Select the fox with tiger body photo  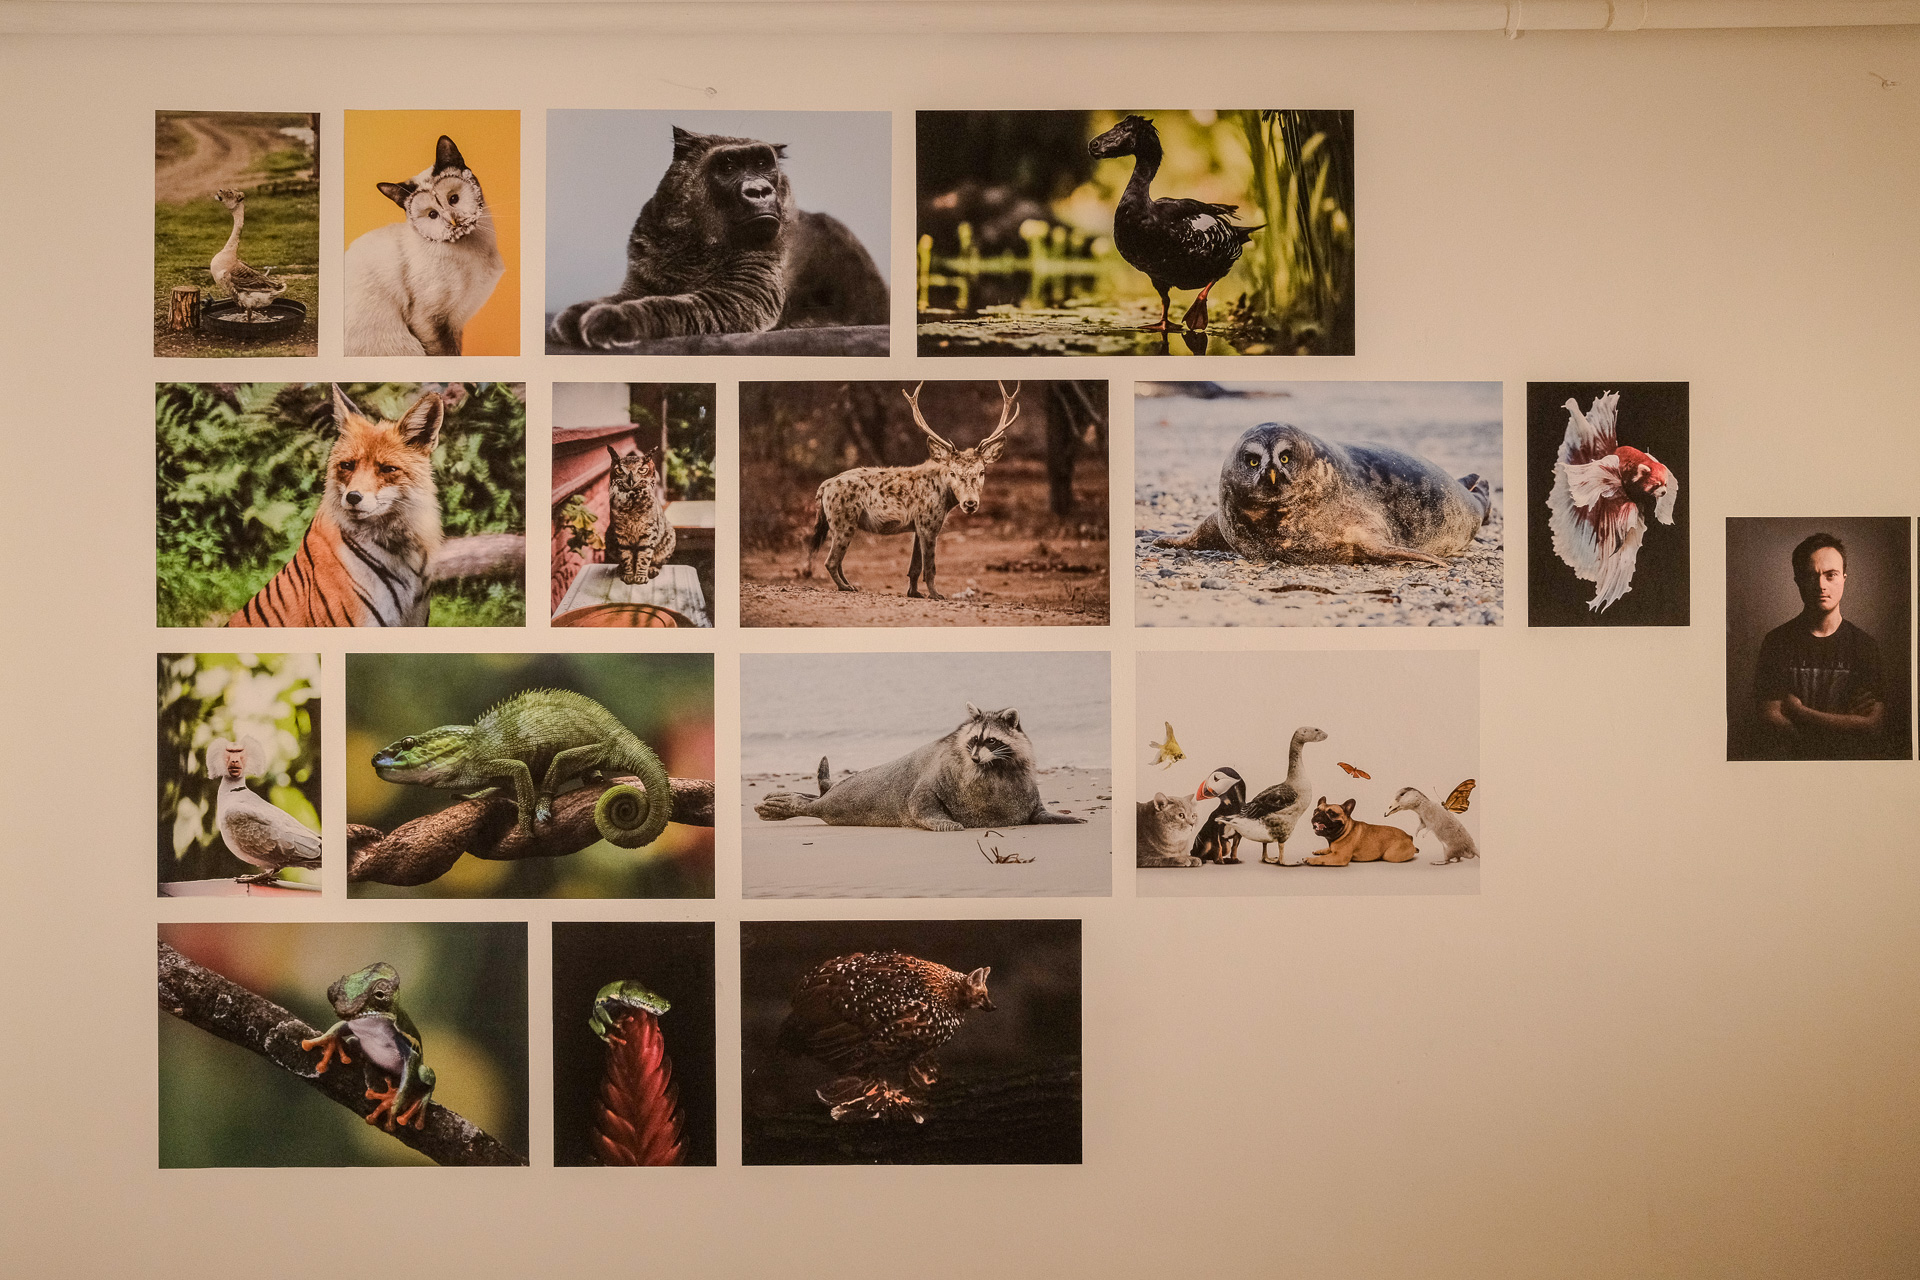[x=340, y=504]
